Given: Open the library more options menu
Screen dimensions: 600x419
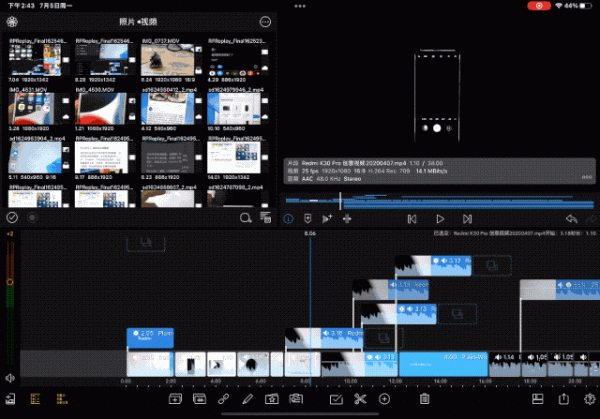Looking at the screenshot, I should 265,21.
